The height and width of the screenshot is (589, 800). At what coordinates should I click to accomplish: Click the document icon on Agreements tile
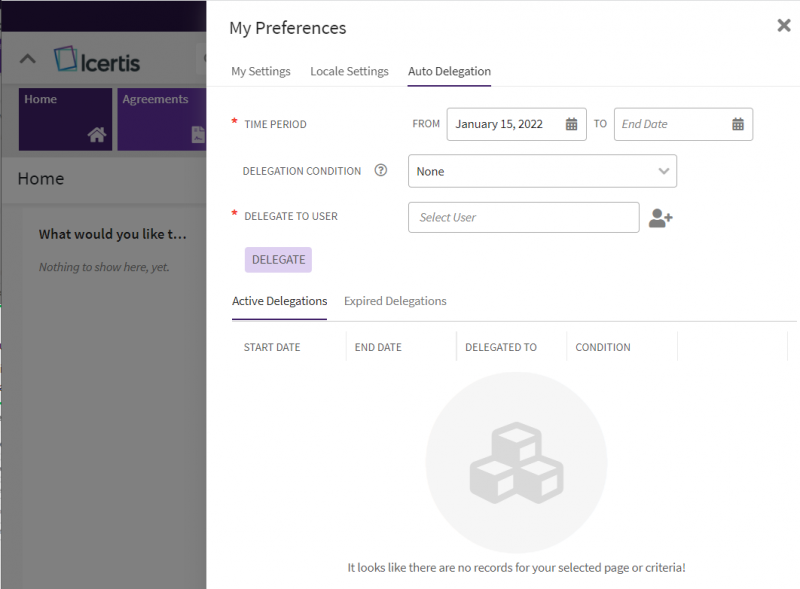[198, 135]
